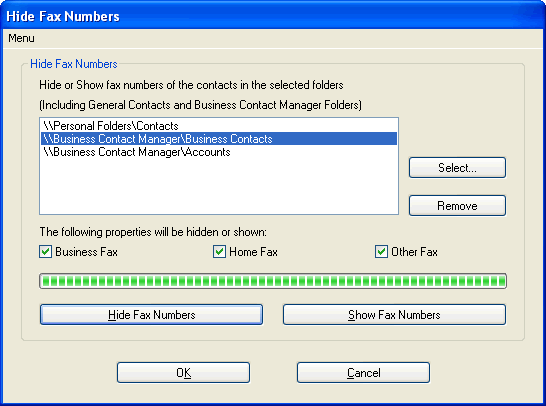Click the Show Fax Numbers button
The height and width of the screenshot is (406, 546).
(394, 314)
